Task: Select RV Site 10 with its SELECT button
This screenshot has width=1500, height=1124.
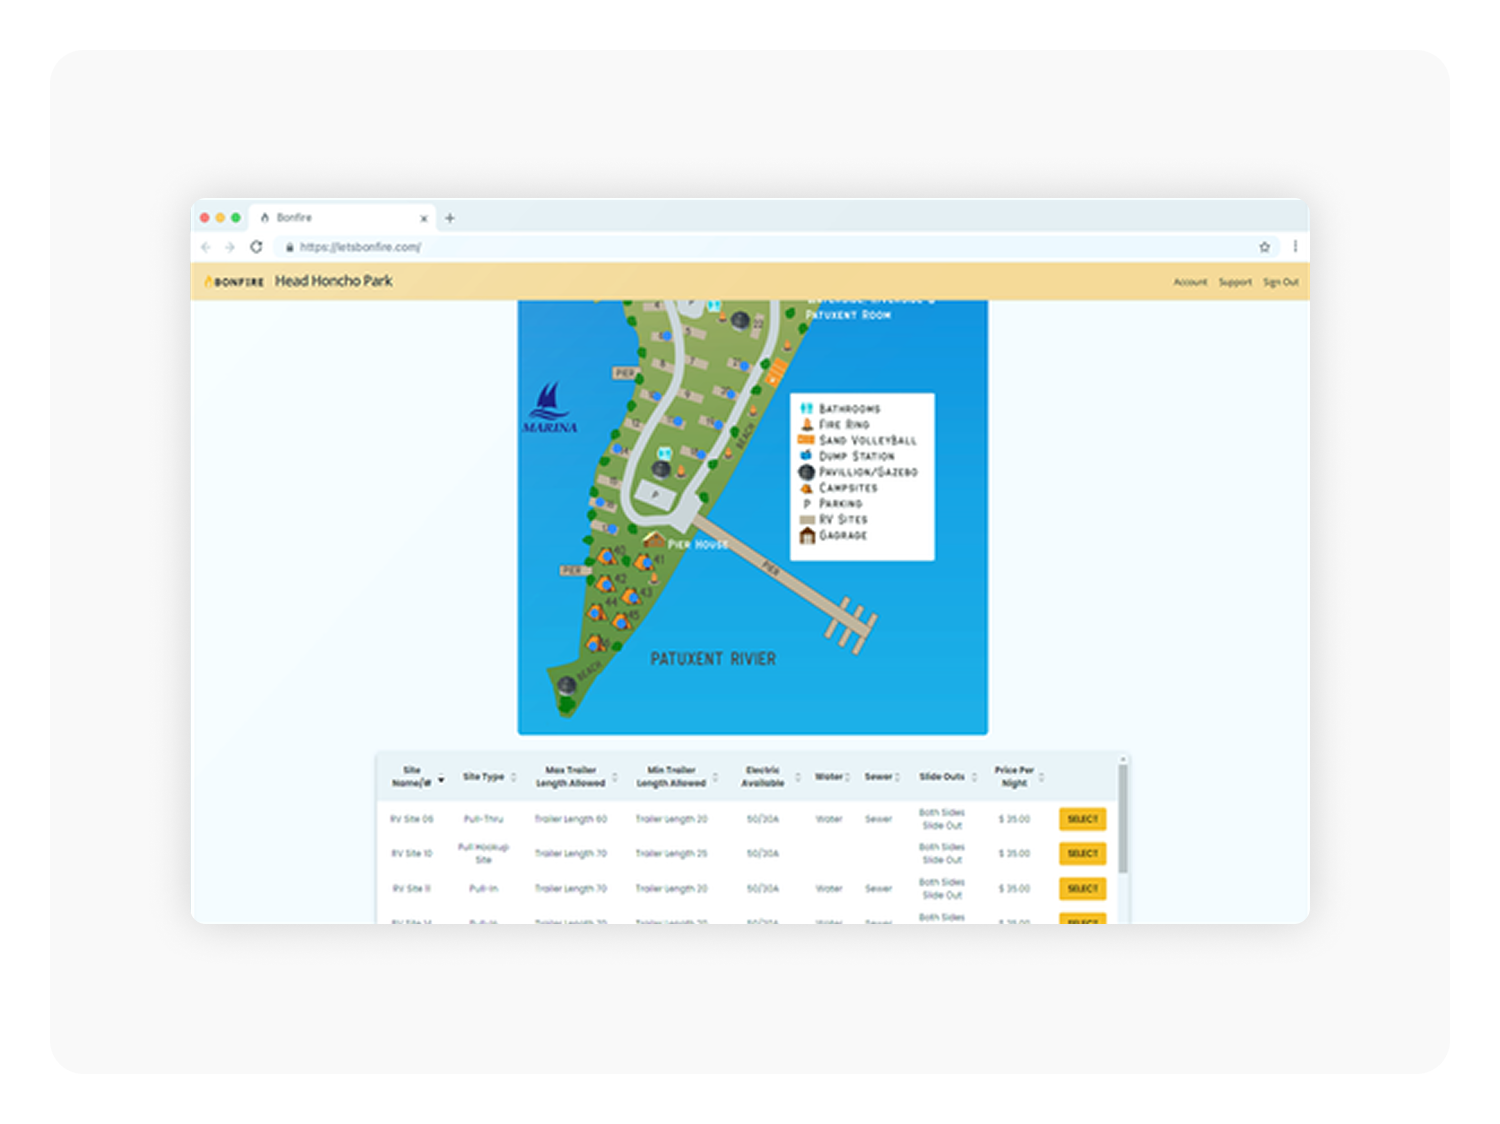Action: 1082,853
